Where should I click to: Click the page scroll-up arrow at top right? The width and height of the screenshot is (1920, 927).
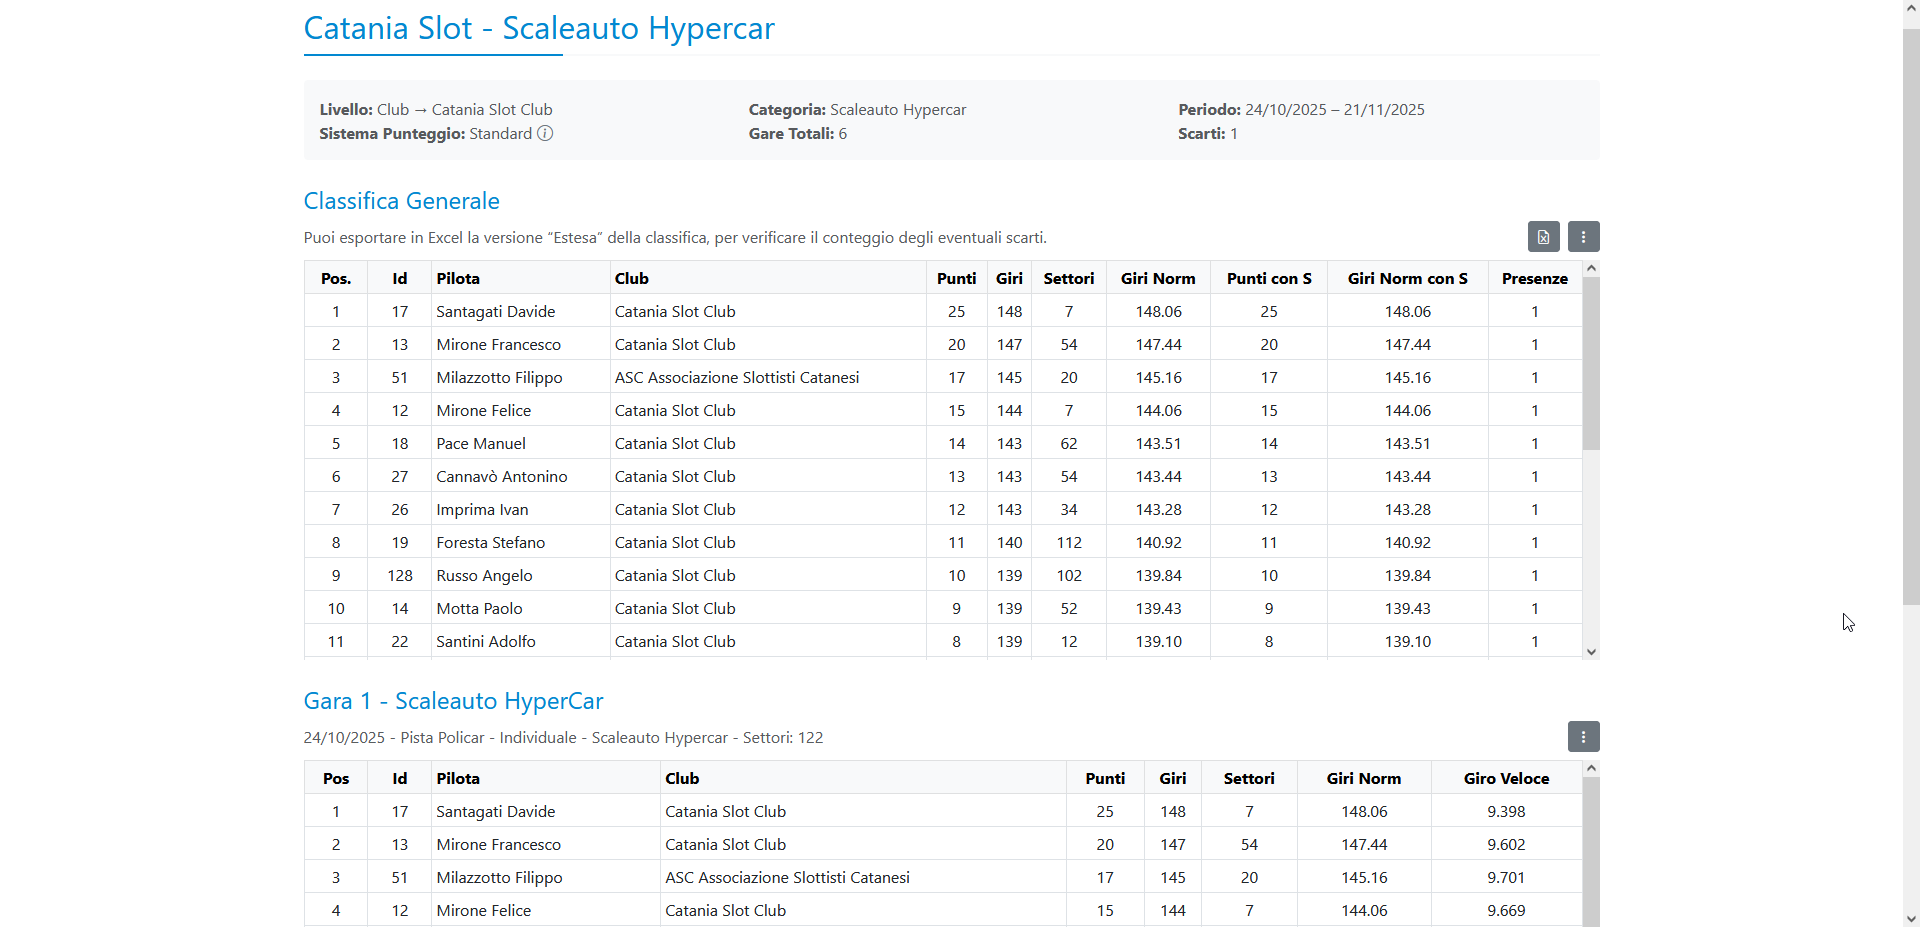[1911, 8]
